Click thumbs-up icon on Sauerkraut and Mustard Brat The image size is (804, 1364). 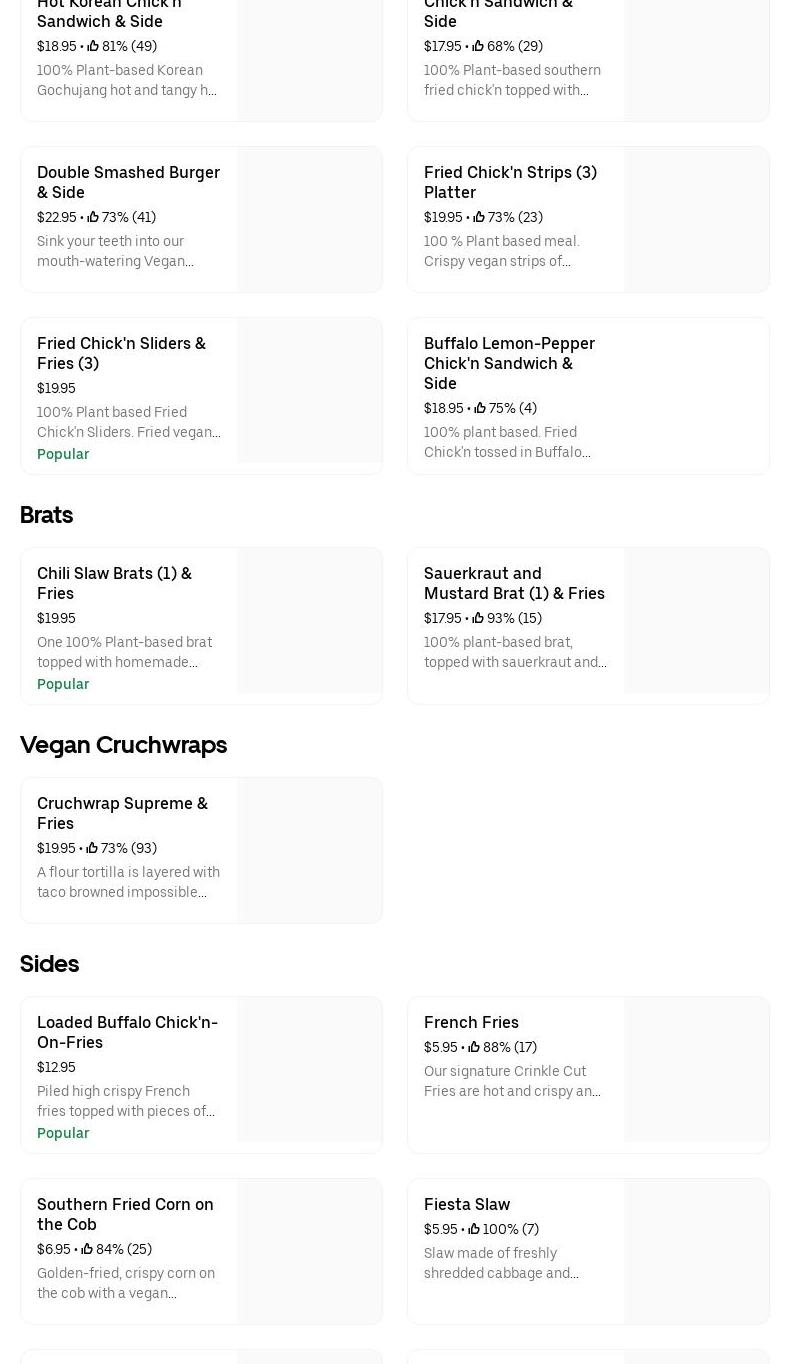pos(478,618)
